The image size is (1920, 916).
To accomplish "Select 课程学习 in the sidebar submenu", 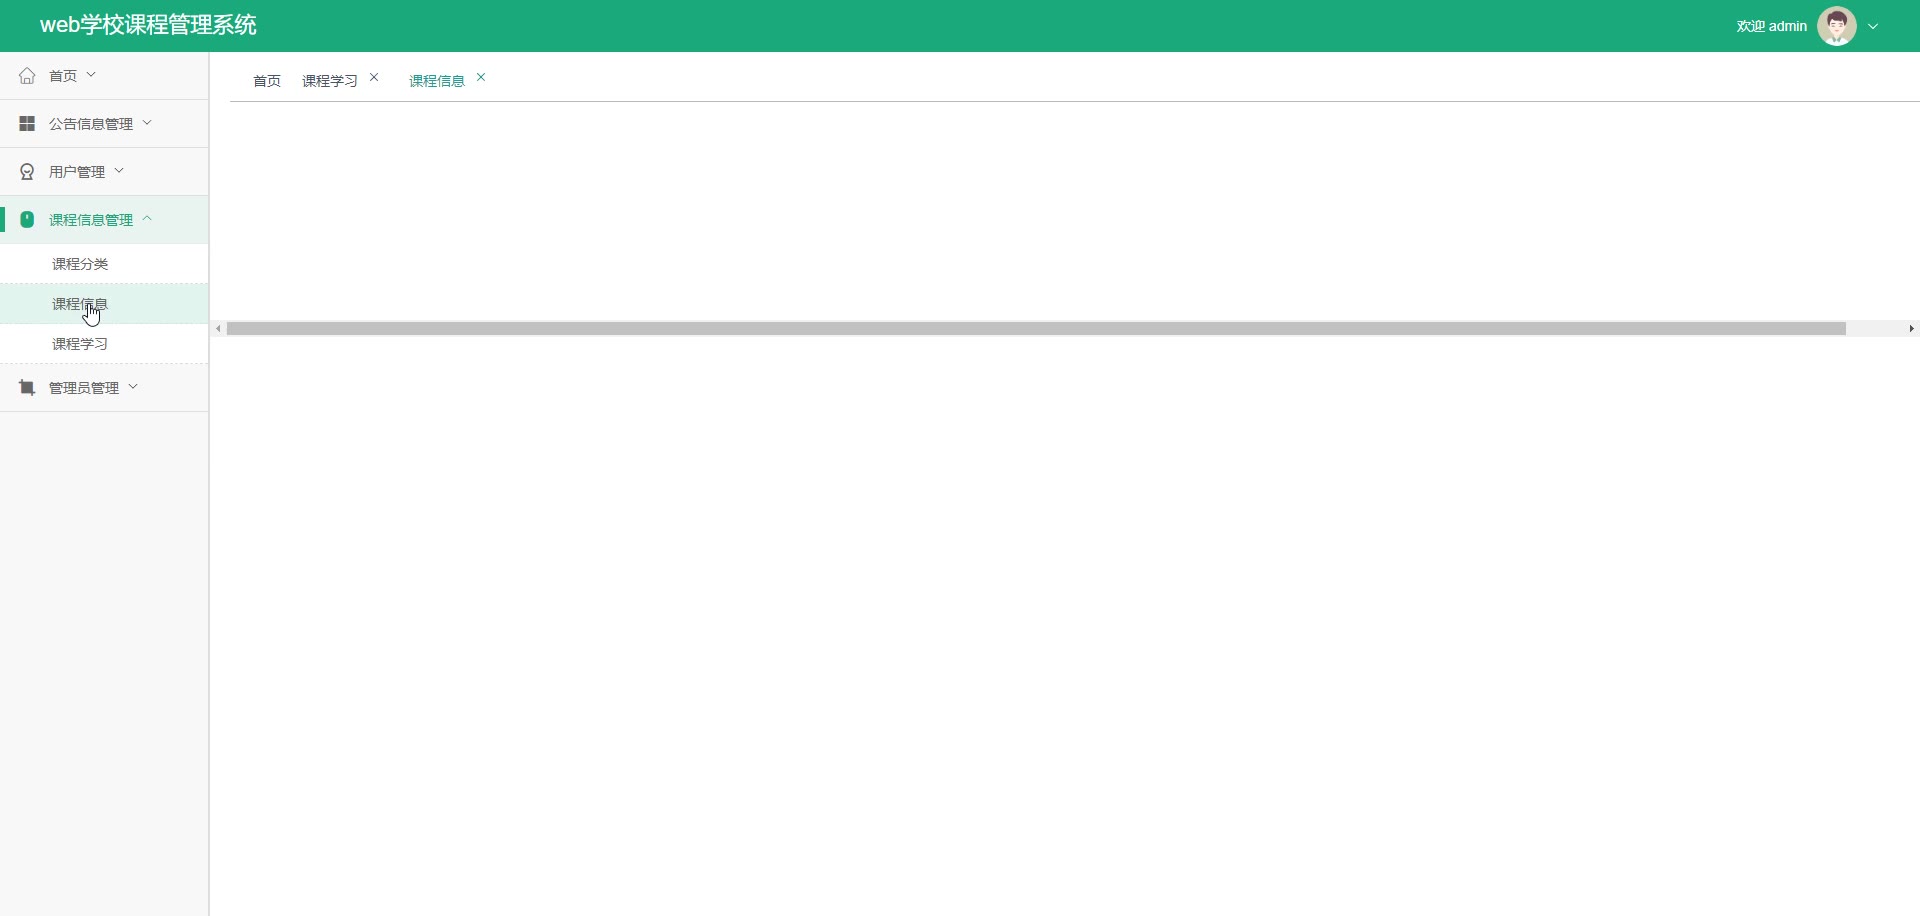I will click(x=80, y=344).
